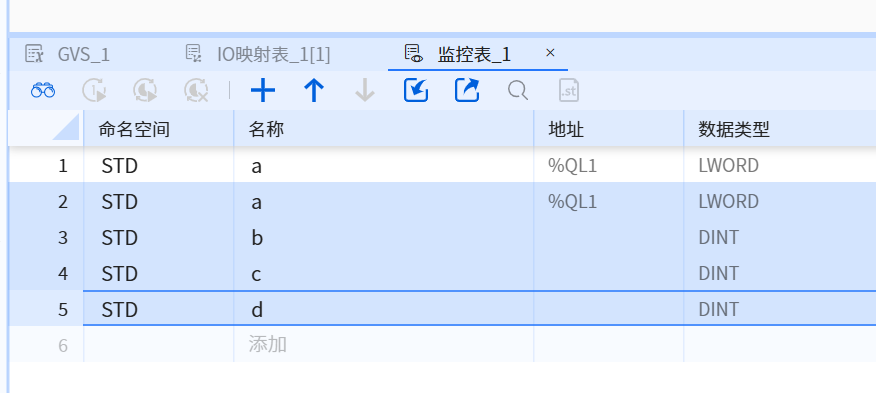Click the cancel cyclic write icon

tap(197, 90)
